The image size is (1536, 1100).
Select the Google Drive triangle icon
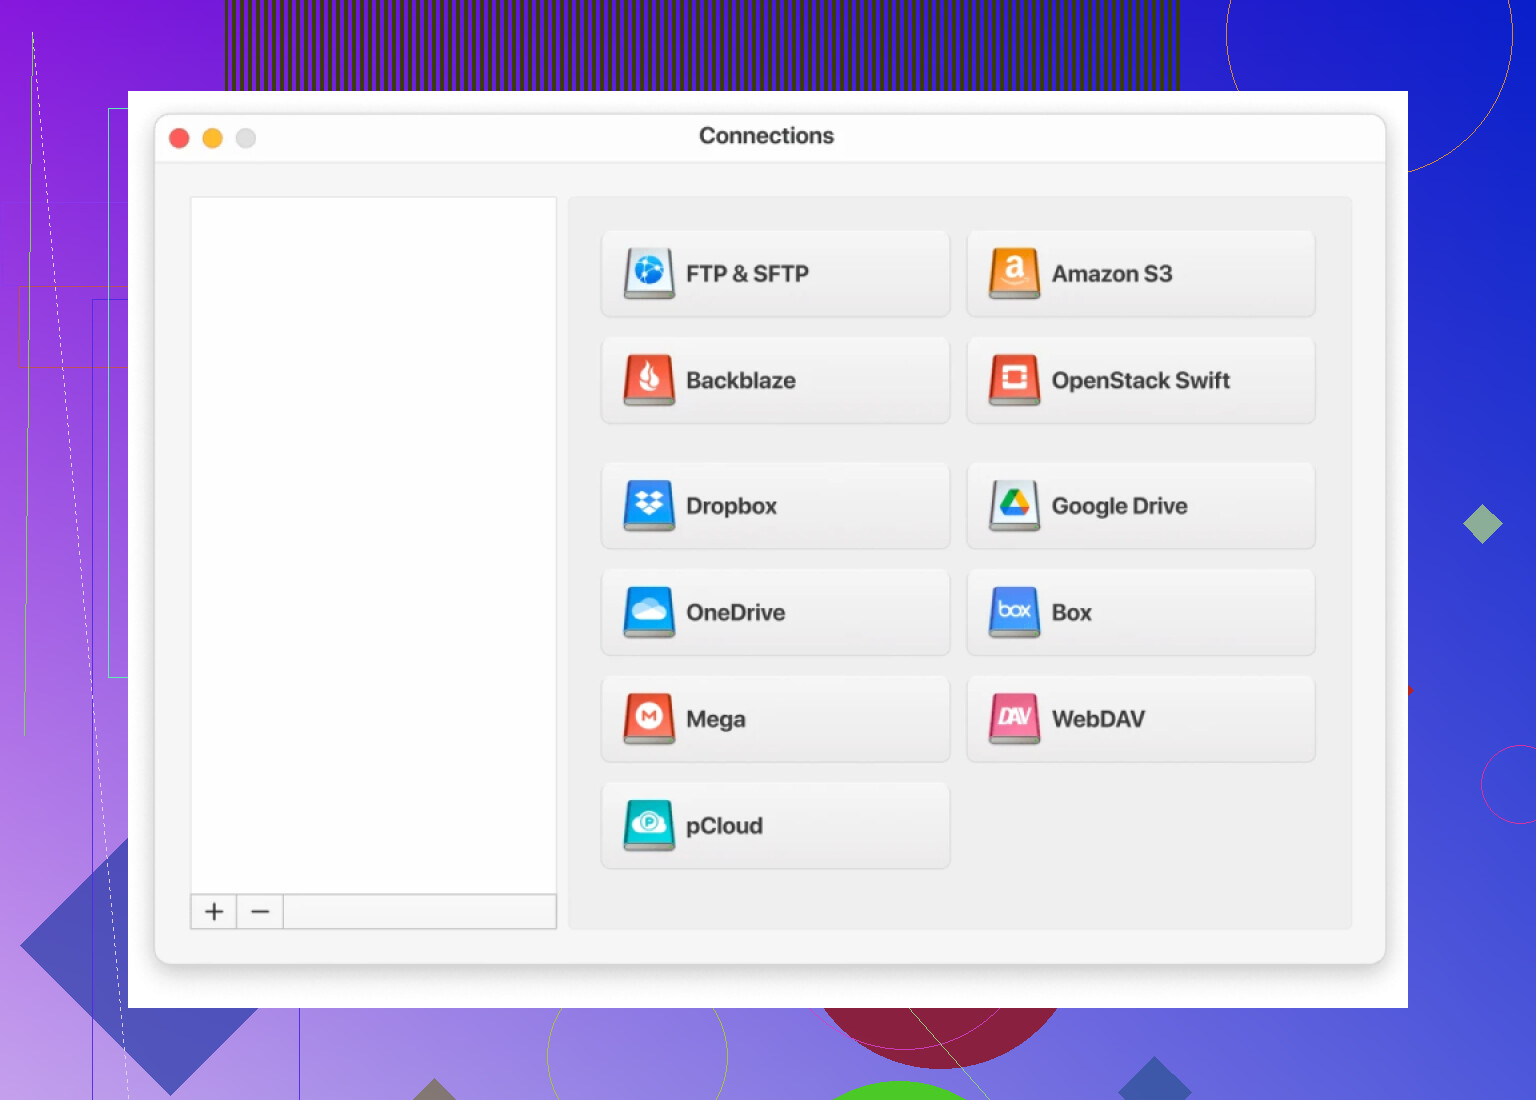tap(1014, 505)
